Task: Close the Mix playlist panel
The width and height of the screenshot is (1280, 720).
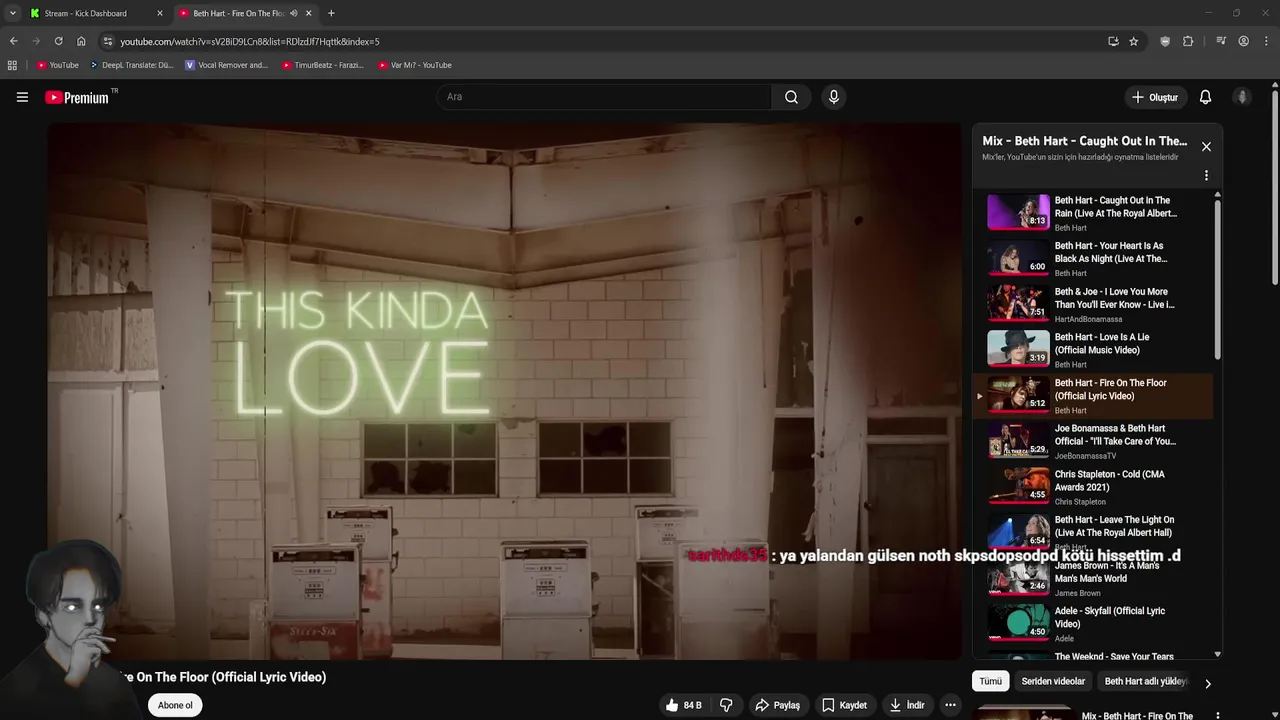Action: [1206, 147]
